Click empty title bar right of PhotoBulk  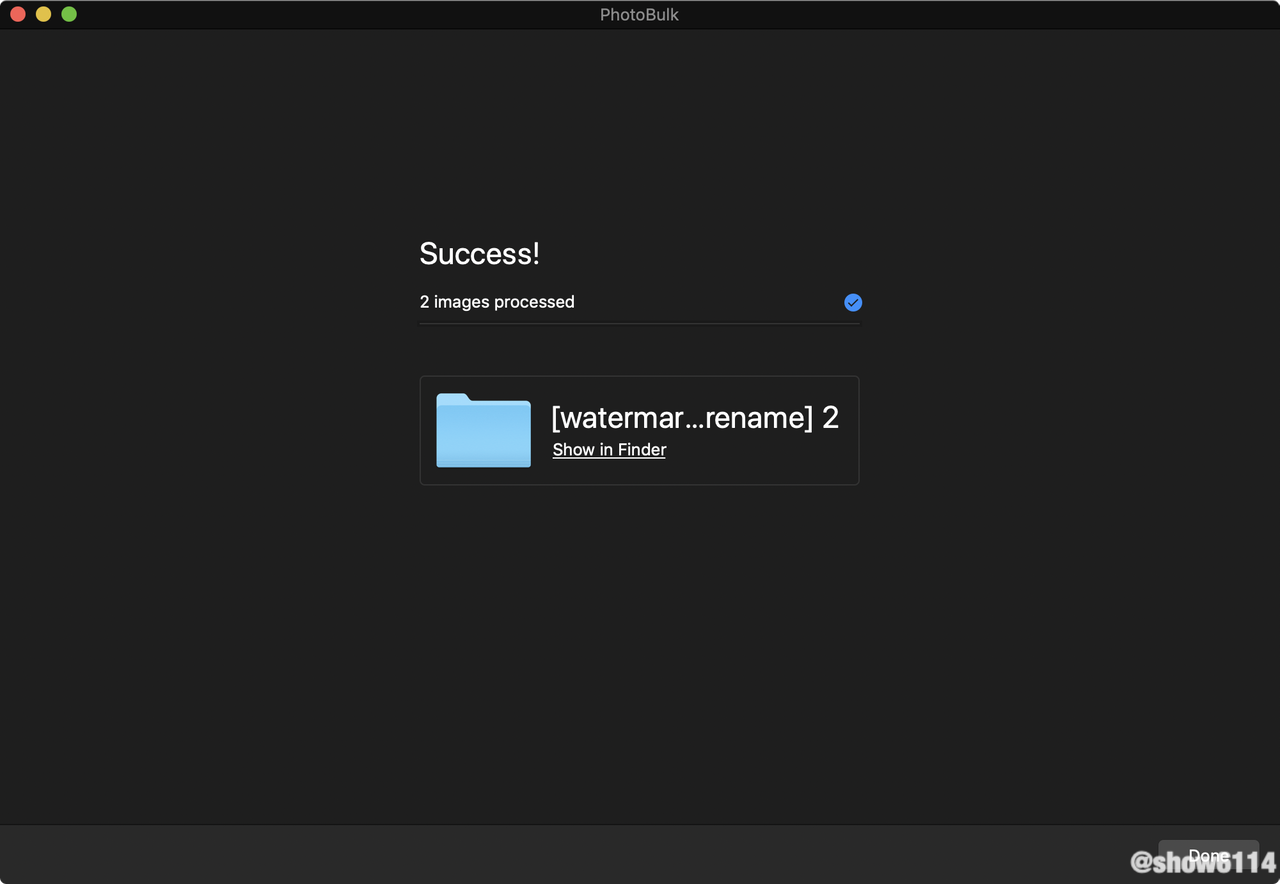coord(950,15)
